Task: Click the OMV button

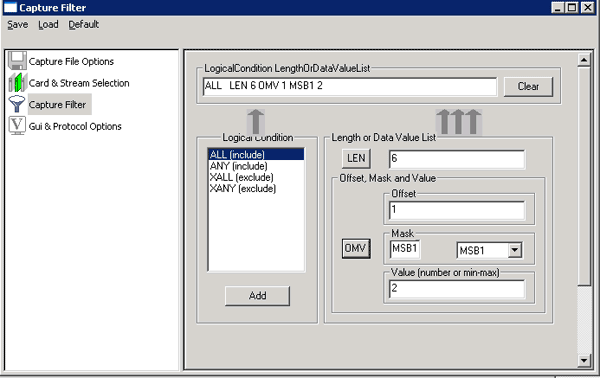Action: pos(356,249)
